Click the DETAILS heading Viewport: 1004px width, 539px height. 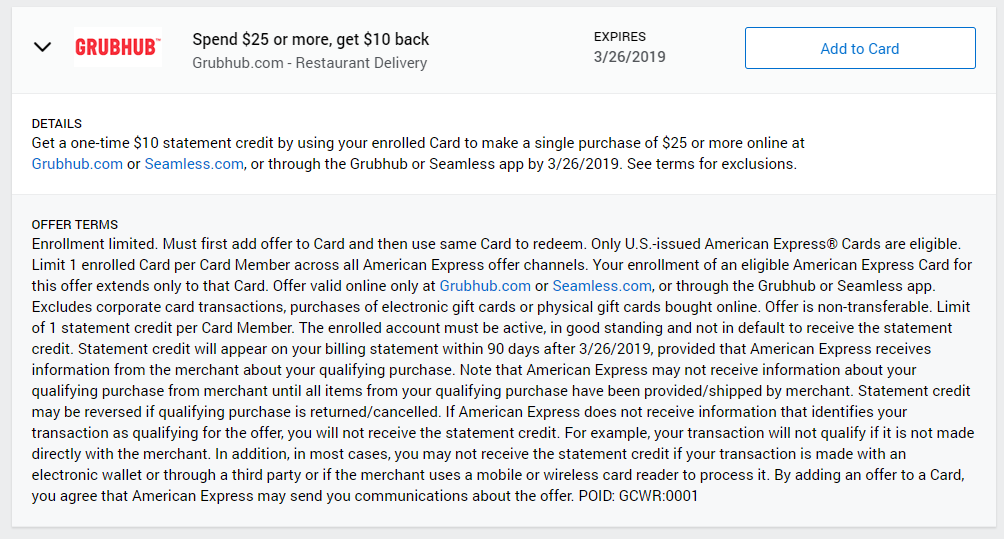pyautogui.click(x=57, y=124)
